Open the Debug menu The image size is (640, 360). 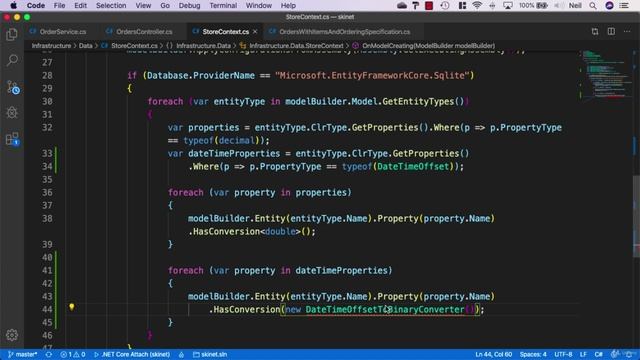189,5
